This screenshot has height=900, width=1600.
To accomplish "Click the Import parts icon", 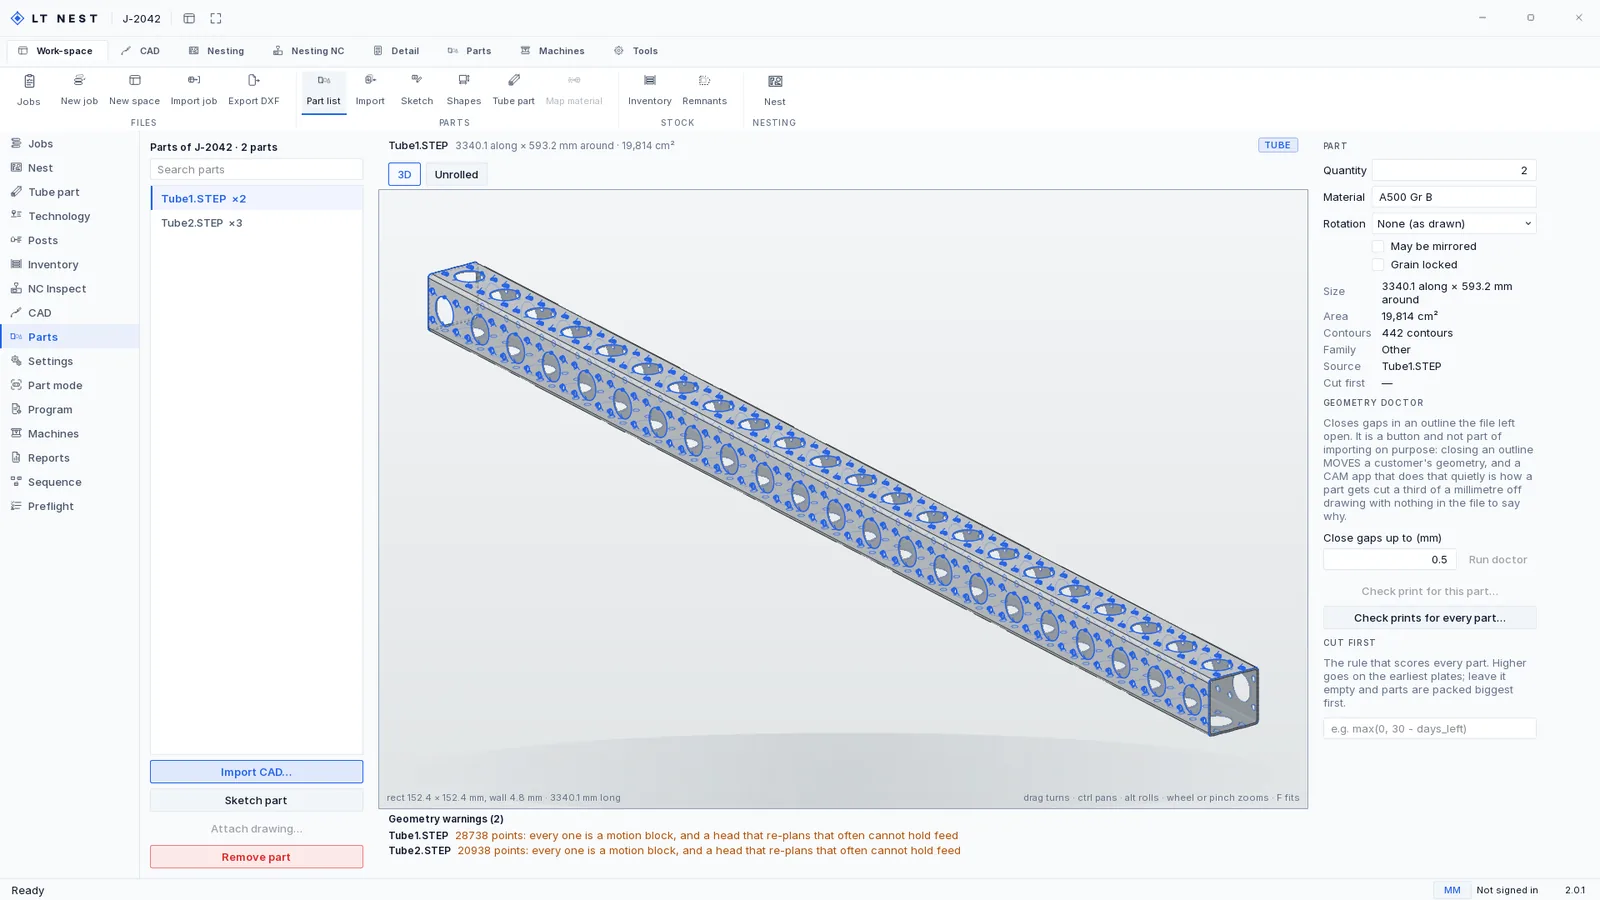I will click(x=370, y=90).
